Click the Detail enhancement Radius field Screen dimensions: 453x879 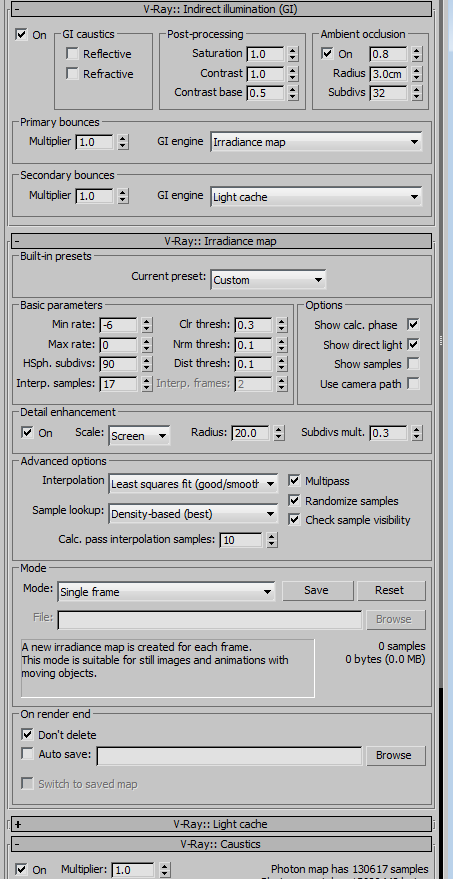(x=250, y=433)
